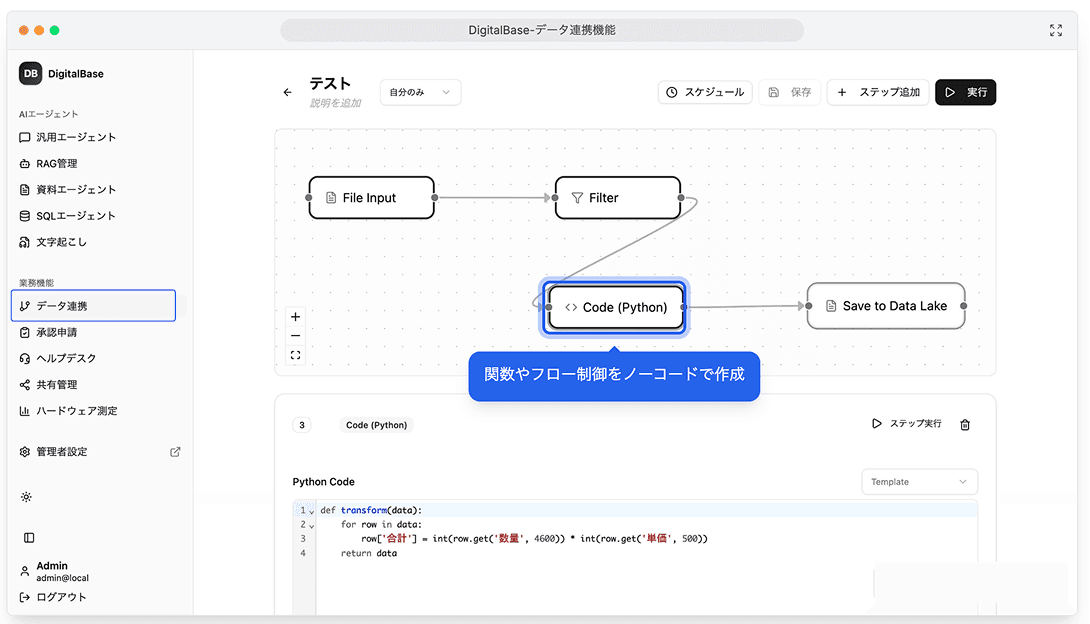Select the File Input node
The image size is (1090, 624).
[372, 197]
